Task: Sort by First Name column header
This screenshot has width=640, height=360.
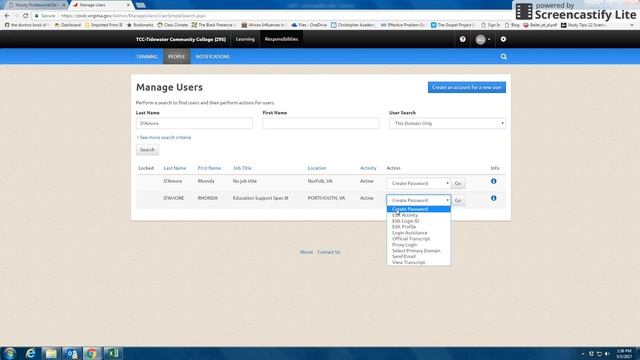Action: tap(209, 168)
